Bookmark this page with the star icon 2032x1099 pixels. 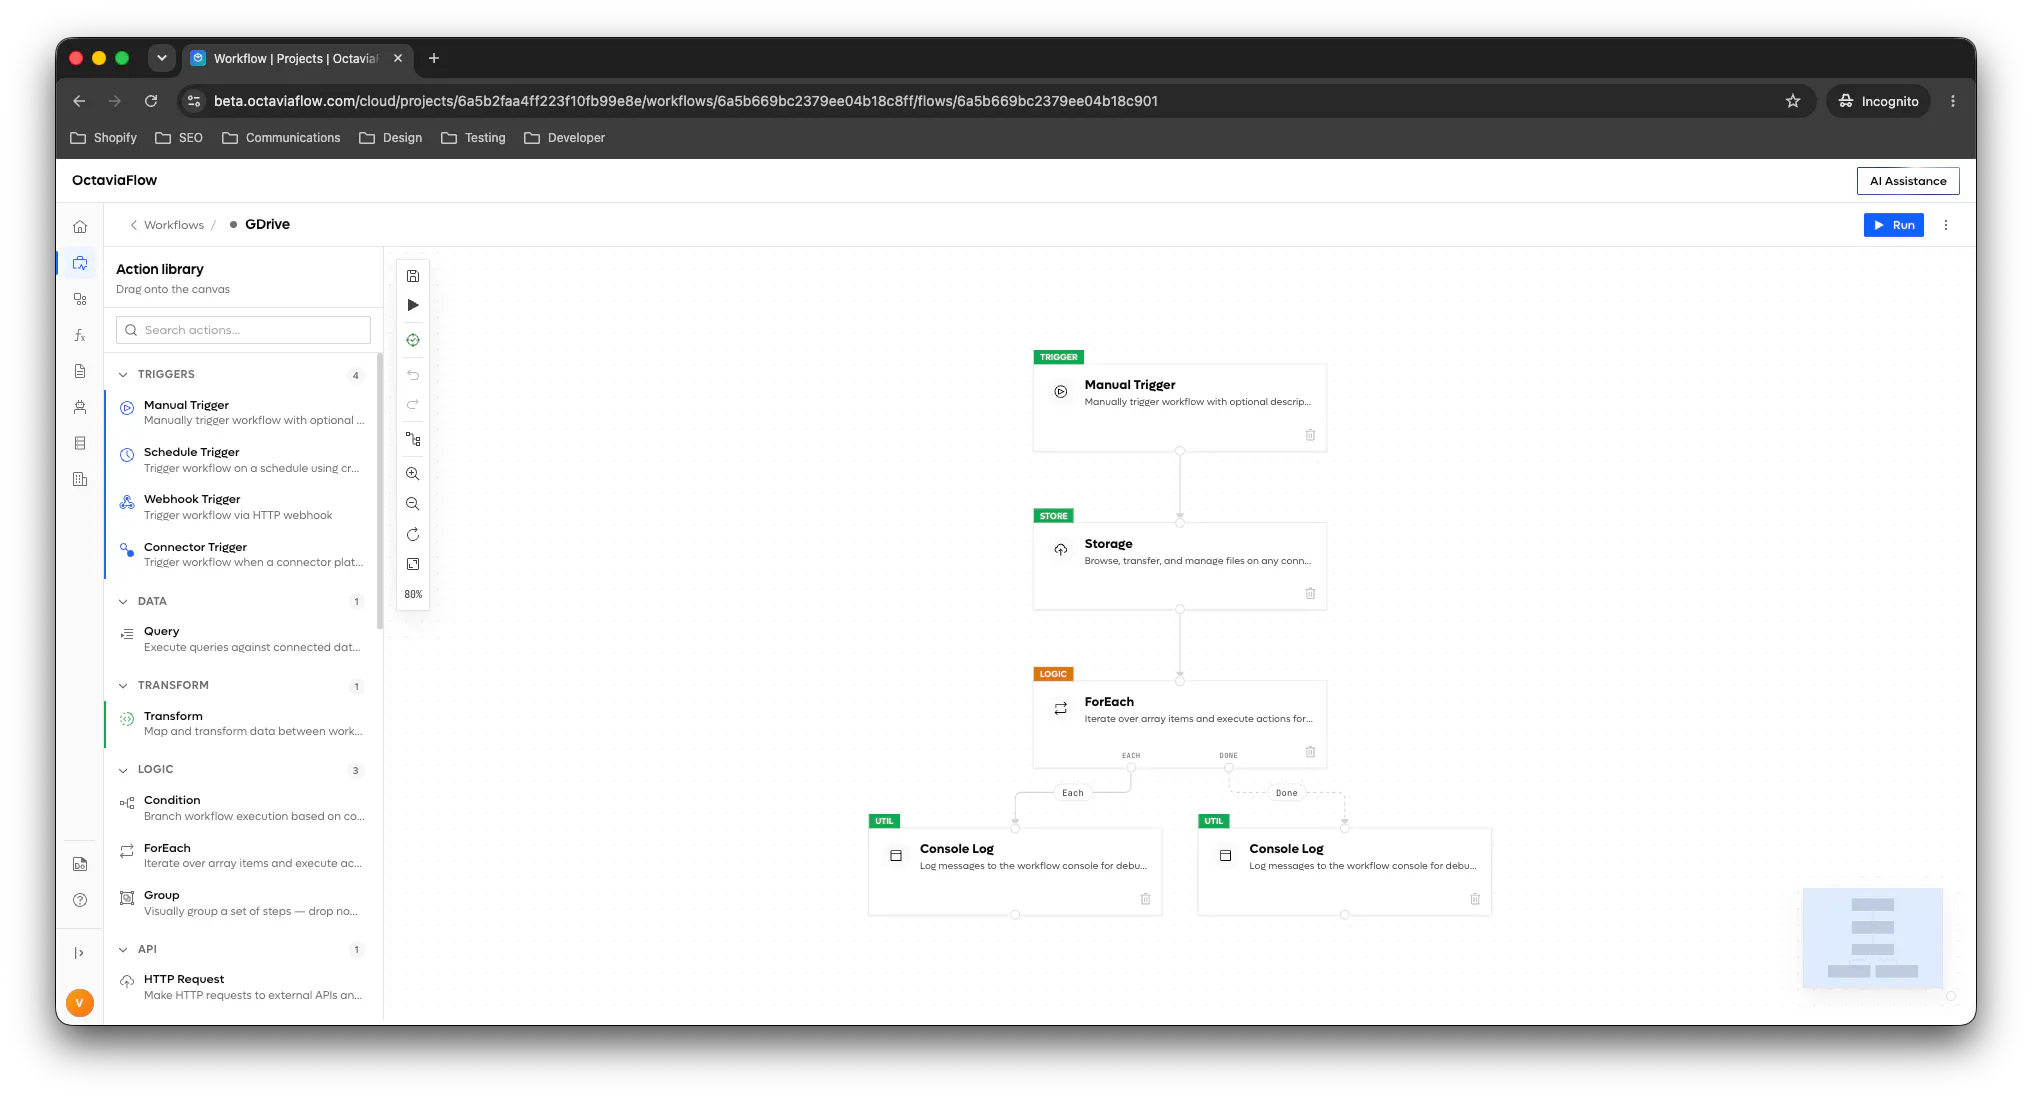[x=1792, y=101]
